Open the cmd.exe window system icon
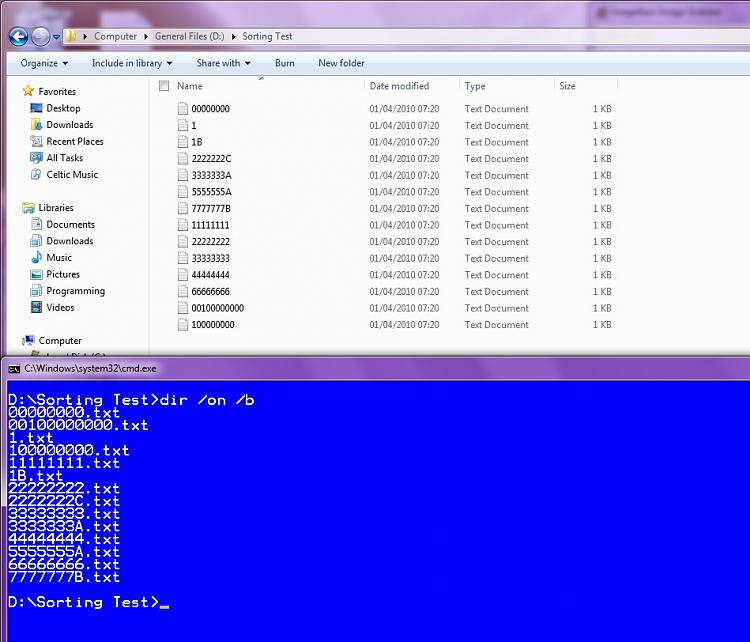This screenshot has height=642, width=750. tap(14, 369)
